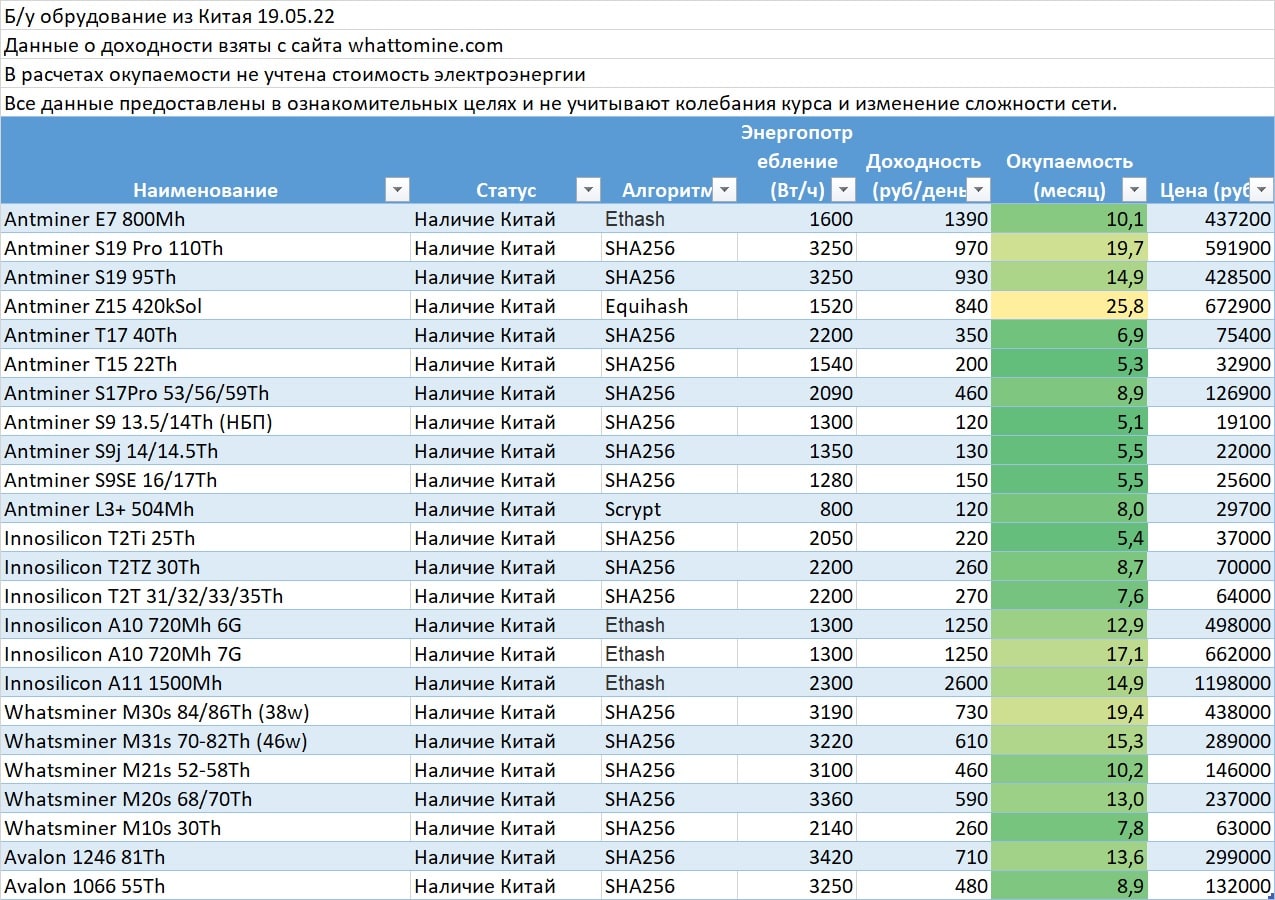Select cell 'Avalon 1246 81Th'
This screenshot has height=900, width=1275.
[x=205, y=857]
